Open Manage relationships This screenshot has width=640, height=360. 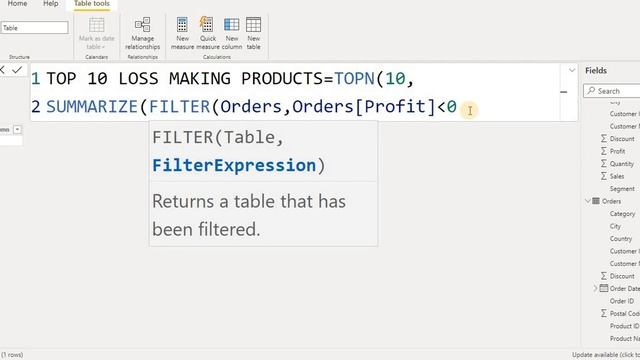142,33
